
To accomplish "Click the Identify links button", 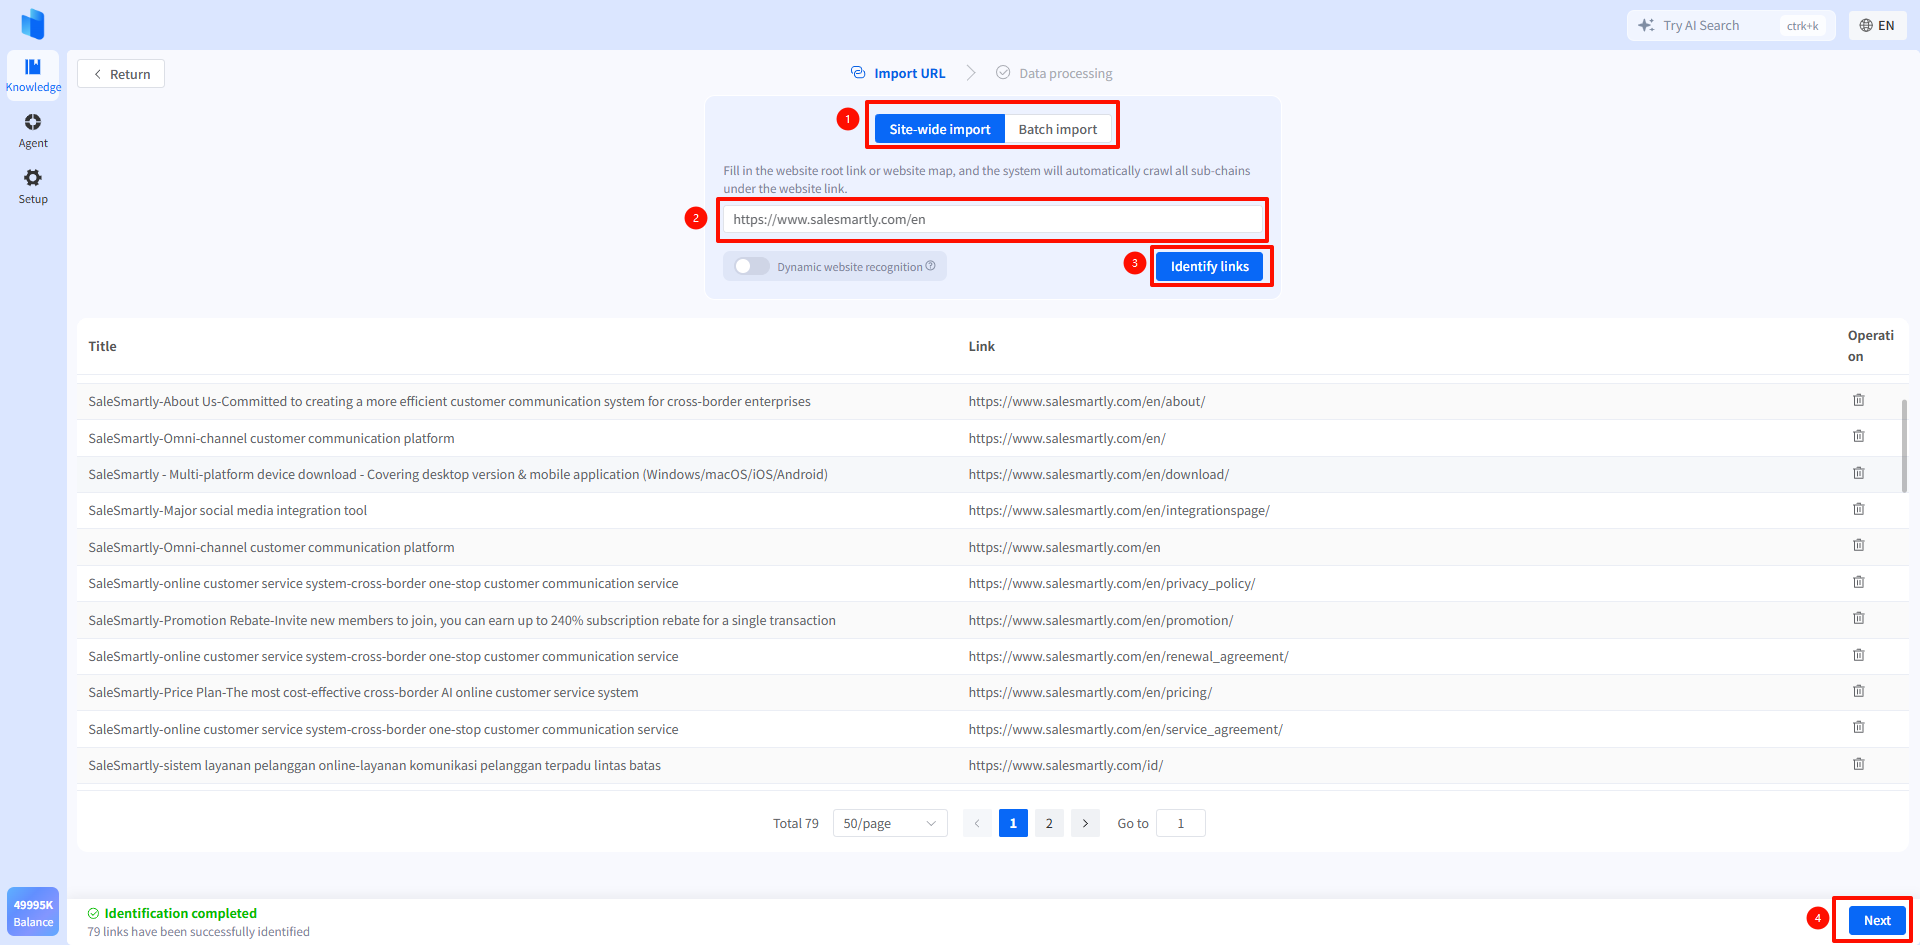I will [x=1210, y=266].
